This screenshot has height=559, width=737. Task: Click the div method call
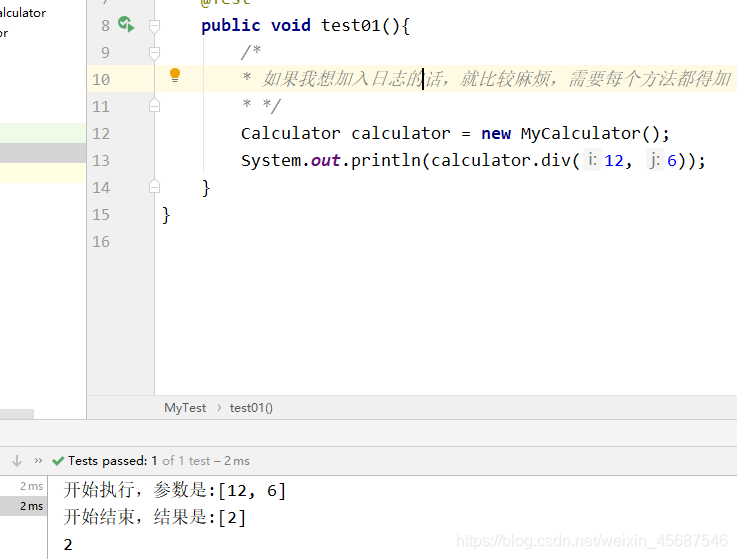click(x=556, y=161)
